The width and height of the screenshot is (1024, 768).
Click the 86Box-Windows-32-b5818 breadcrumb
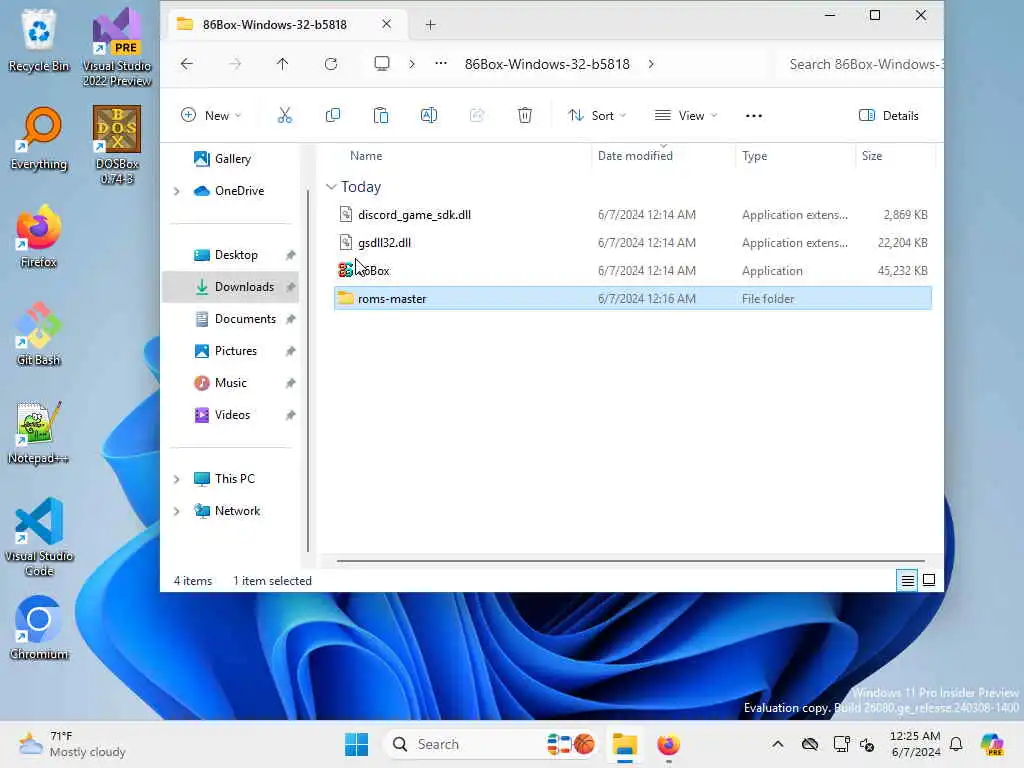[547, 64]
